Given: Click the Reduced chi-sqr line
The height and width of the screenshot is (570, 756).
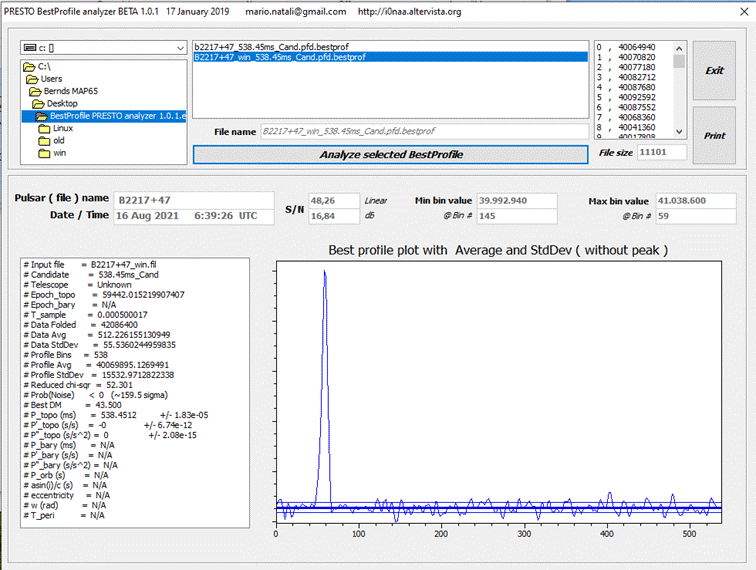Looking at the screenshot, I should 78,385.
